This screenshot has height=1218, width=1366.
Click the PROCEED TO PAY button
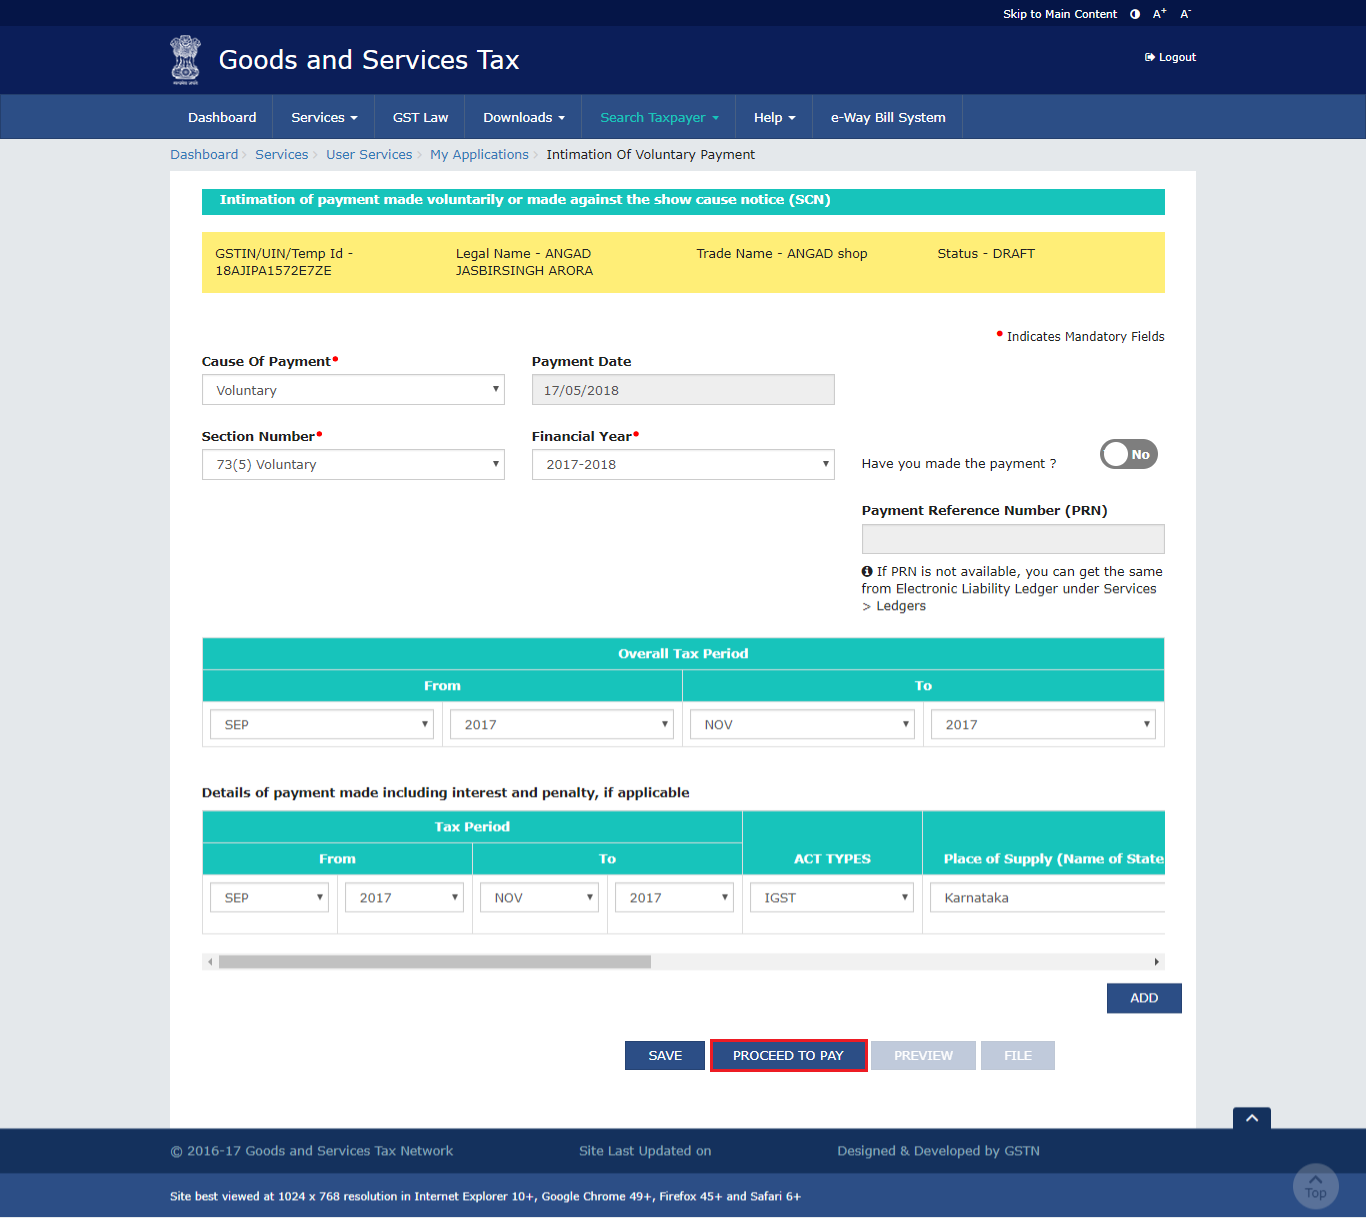pos(788,1055)
